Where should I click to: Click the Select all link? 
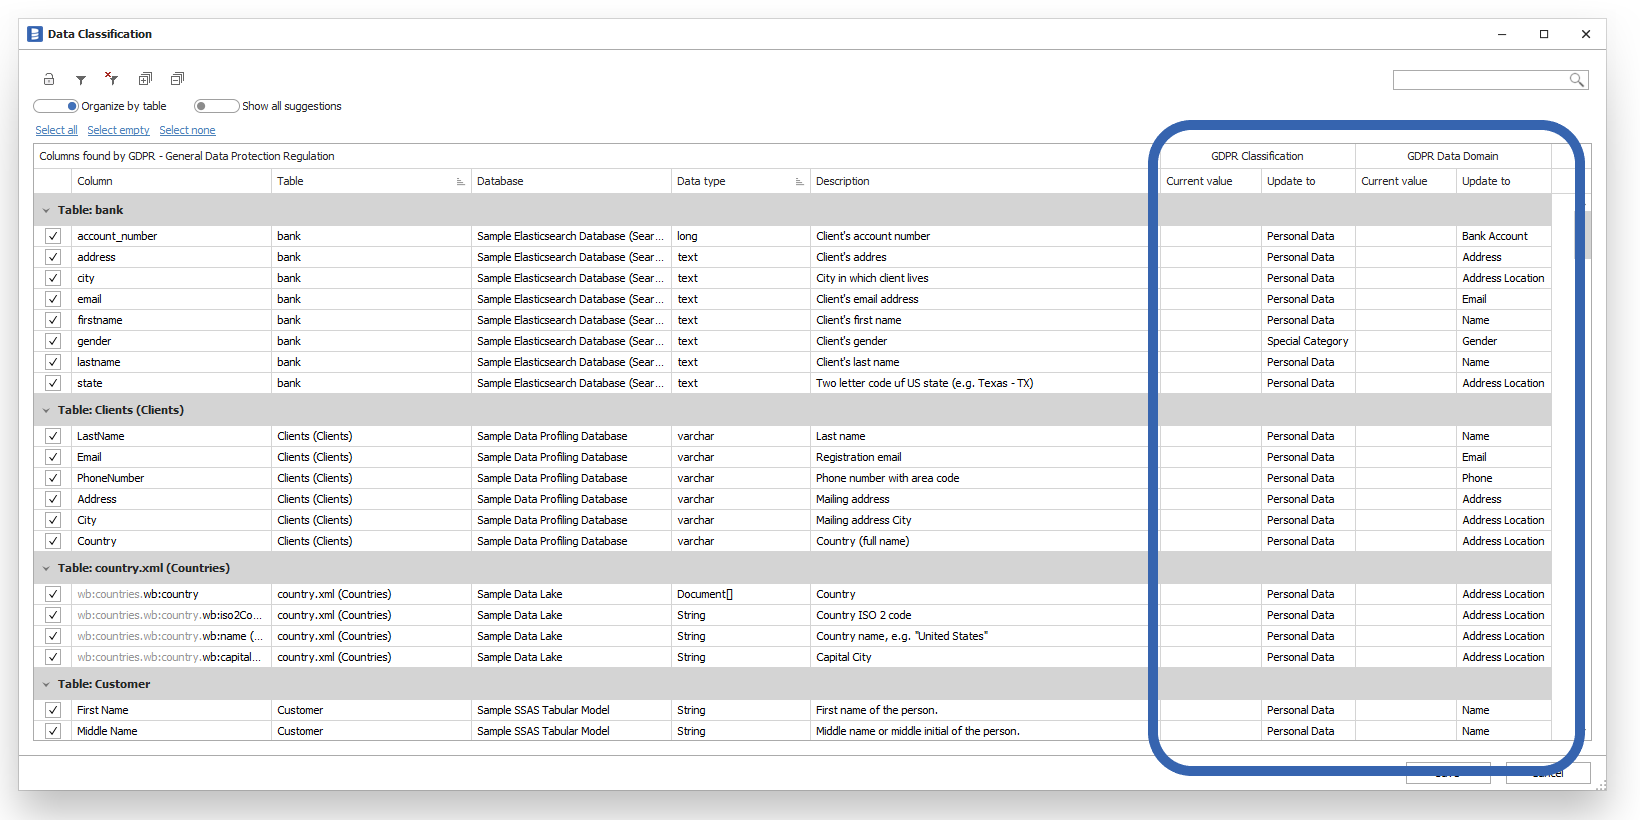coord(56,130)
